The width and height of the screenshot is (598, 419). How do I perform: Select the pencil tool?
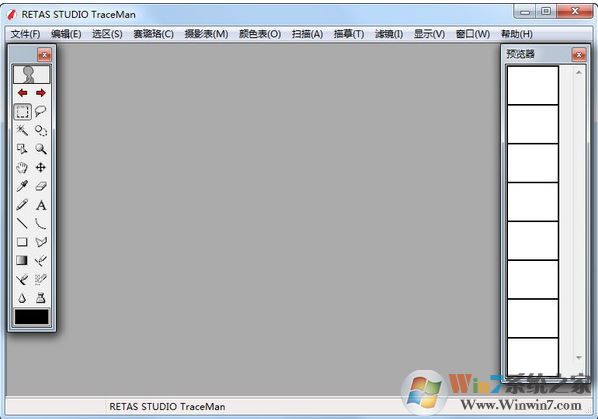tap(22, 205)
